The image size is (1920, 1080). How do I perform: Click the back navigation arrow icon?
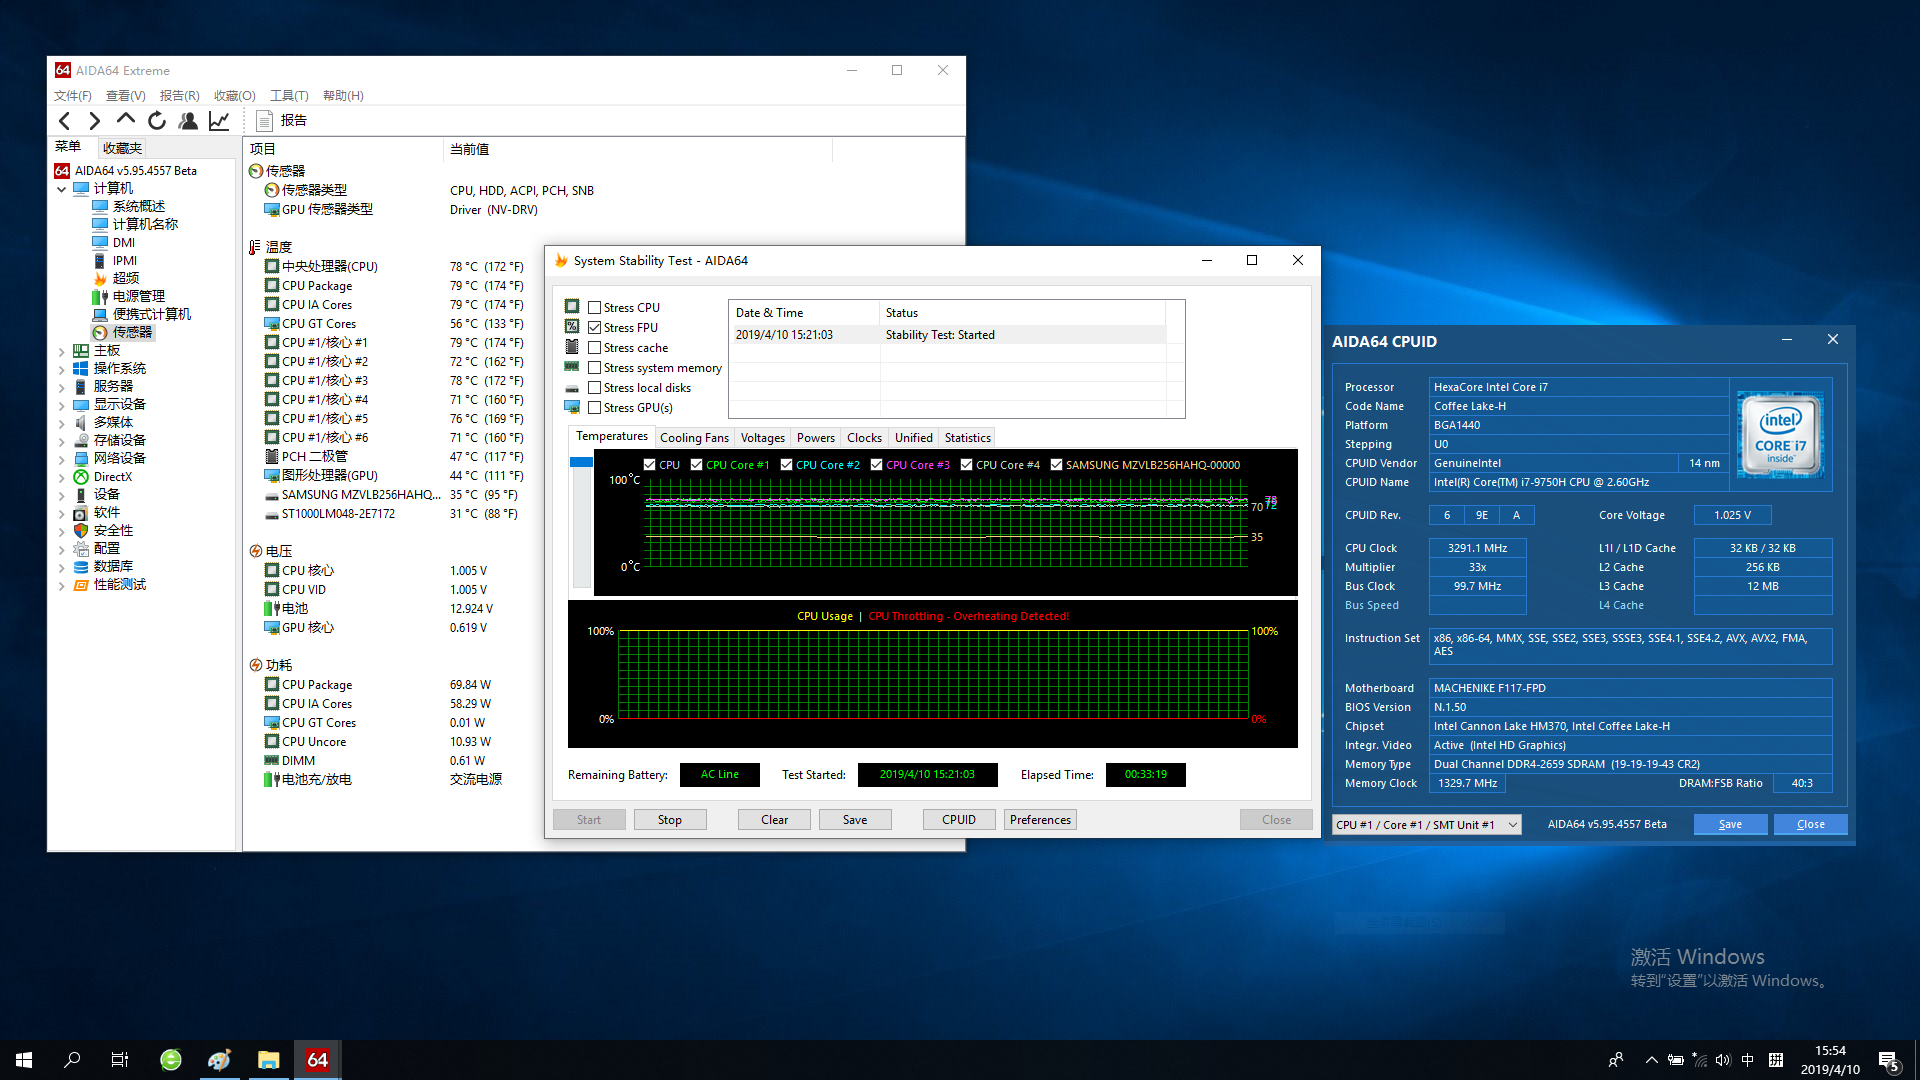(65, 120)
